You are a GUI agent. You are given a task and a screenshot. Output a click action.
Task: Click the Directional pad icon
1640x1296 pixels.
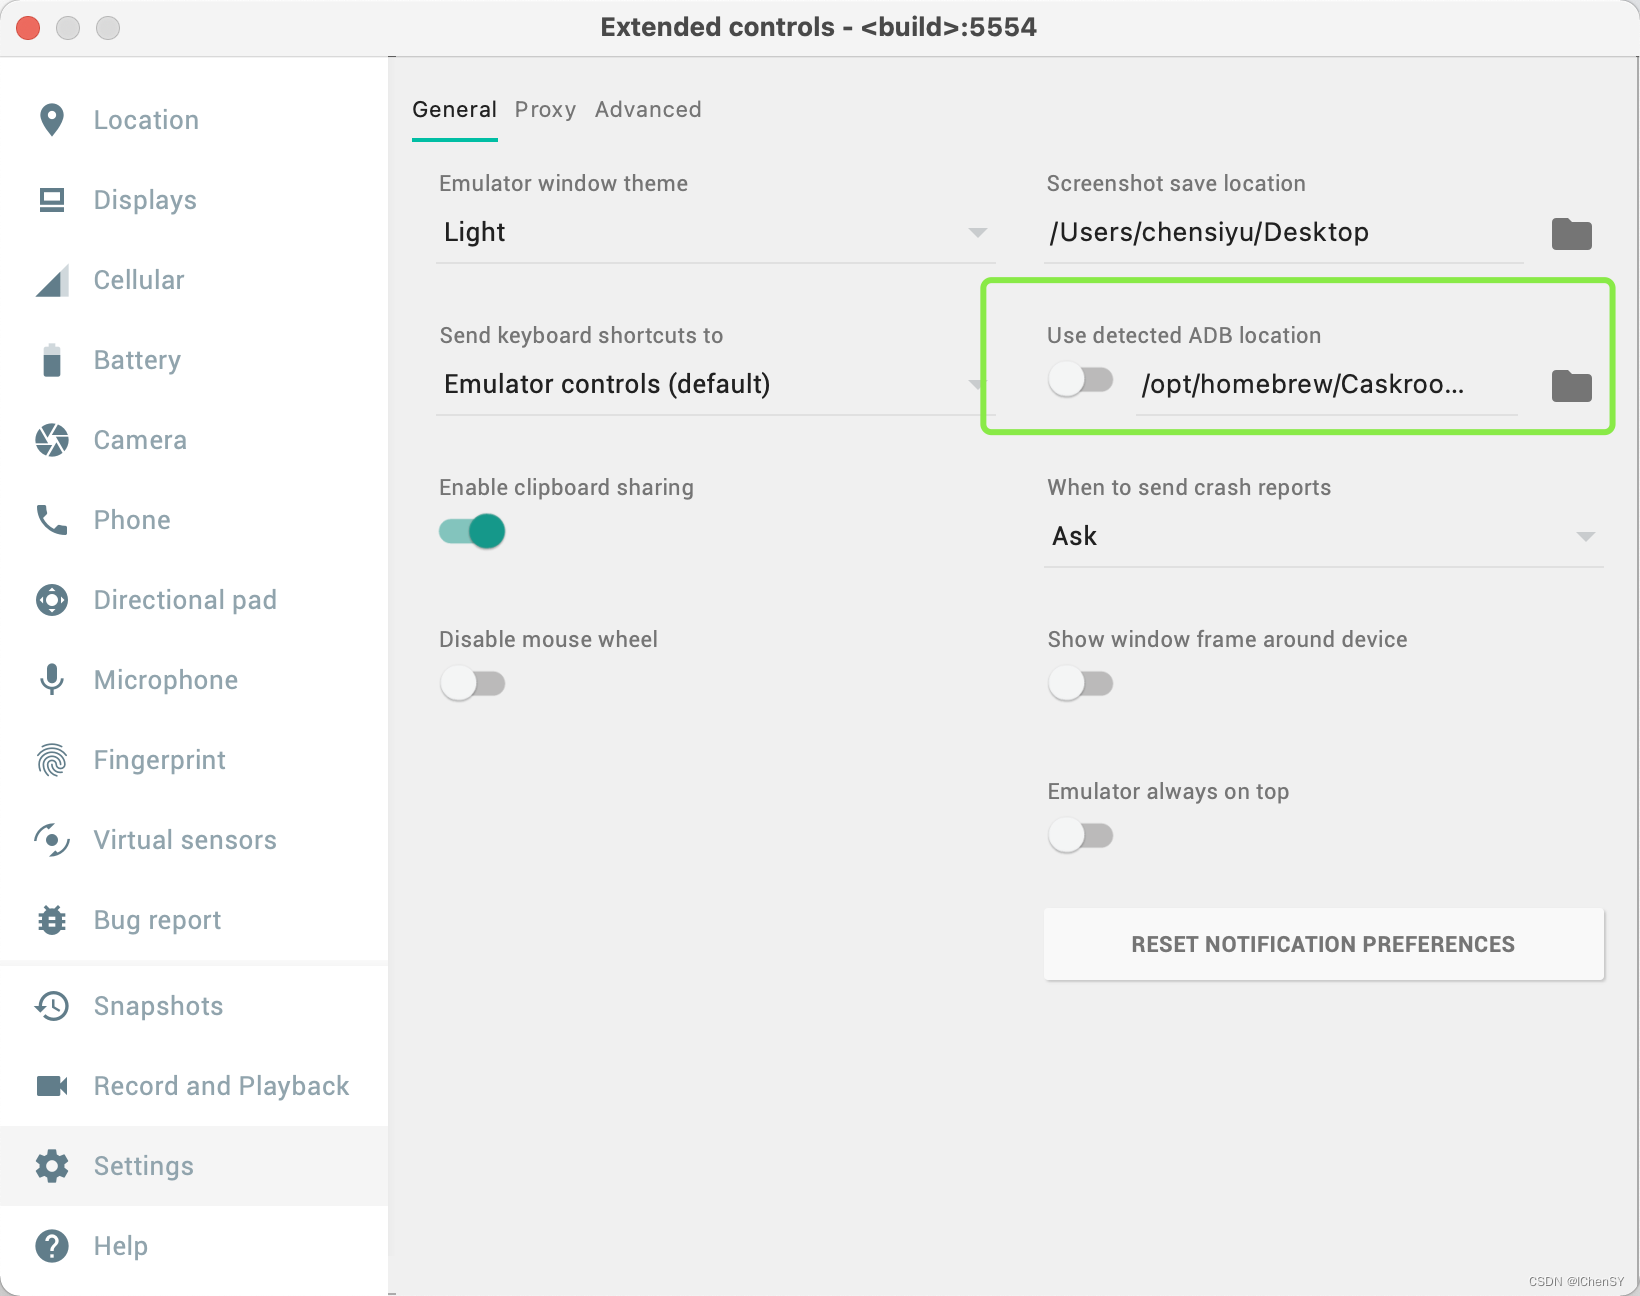coord(52,600)
